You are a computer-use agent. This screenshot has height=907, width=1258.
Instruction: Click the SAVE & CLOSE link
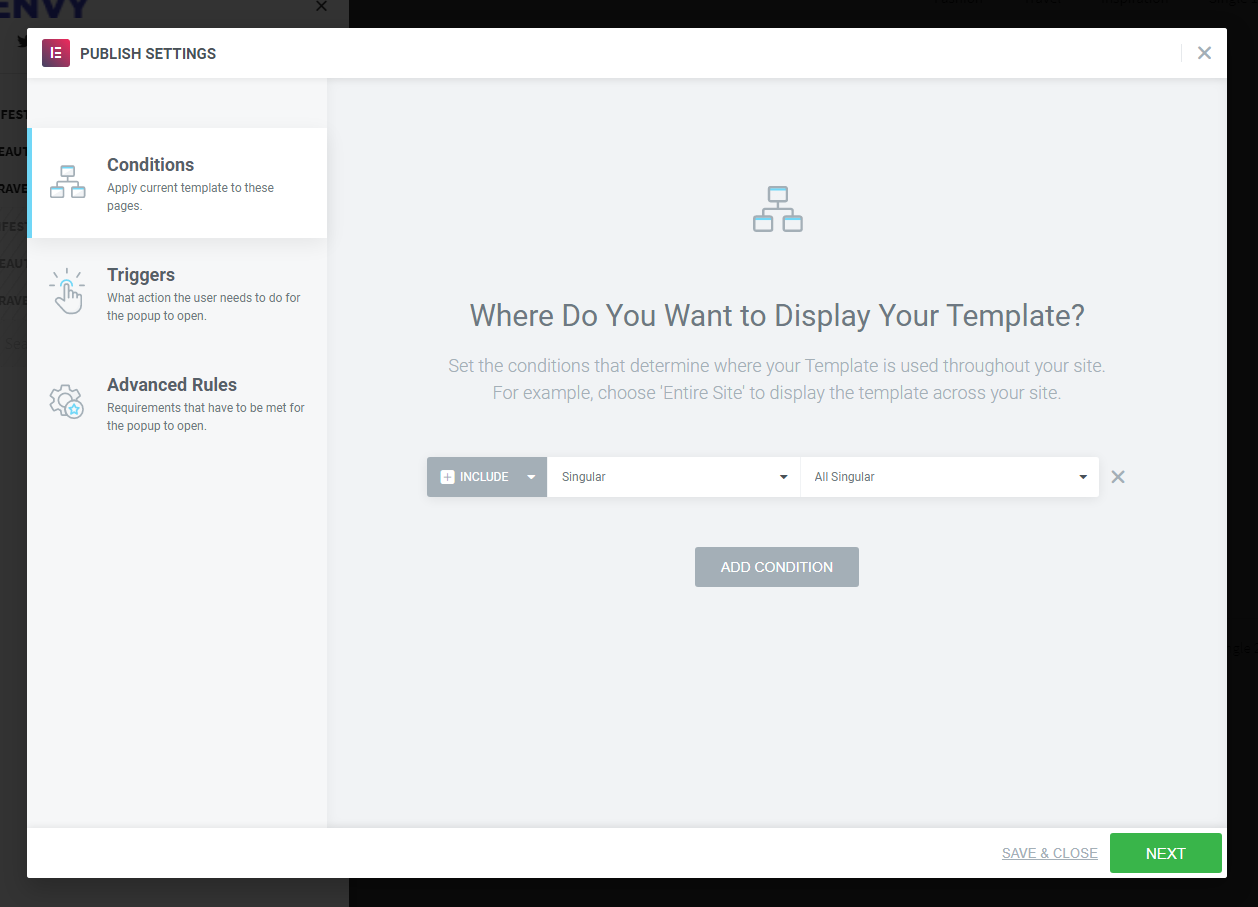click(x=1049, y=853)
